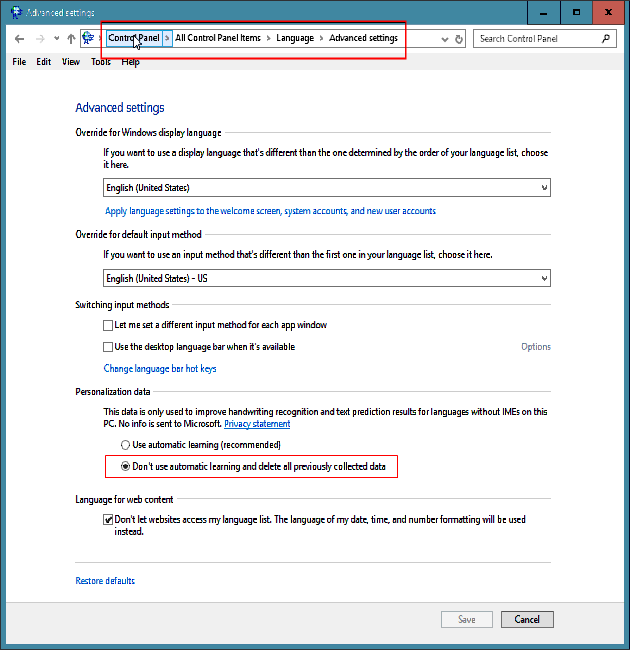The image size is (630, 650).
Task: Click the Save button
Action: pos(467,620)
